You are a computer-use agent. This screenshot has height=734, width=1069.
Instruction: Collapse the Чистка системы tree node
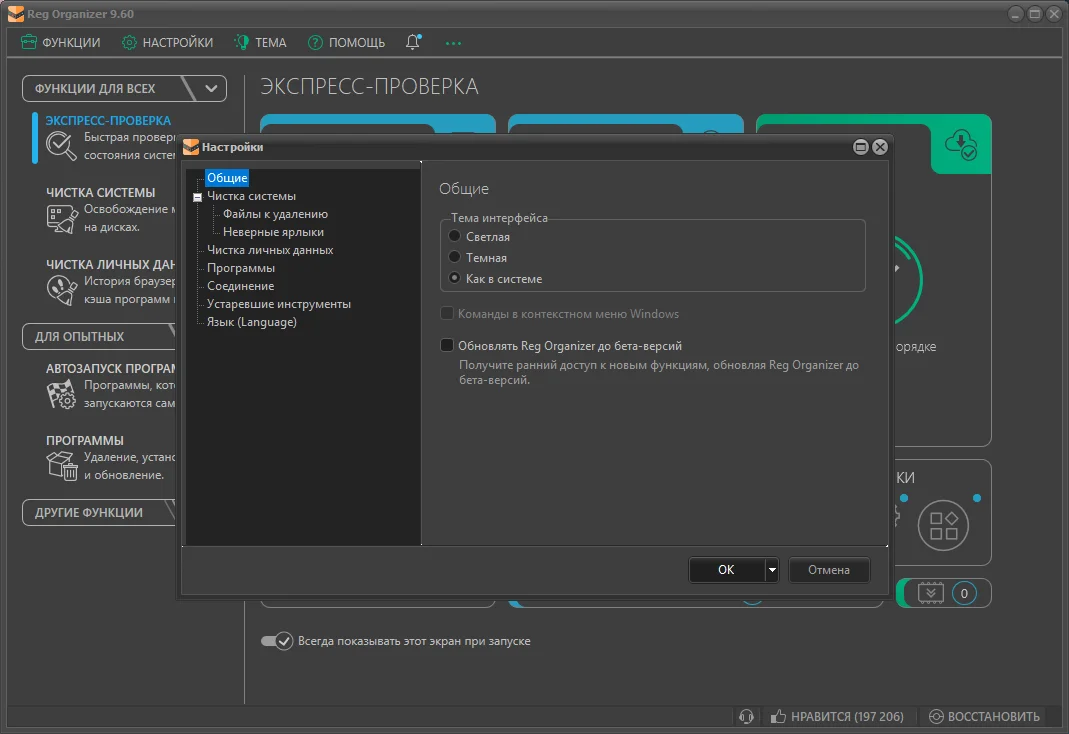pyautogui.click(x=198, y=197)
